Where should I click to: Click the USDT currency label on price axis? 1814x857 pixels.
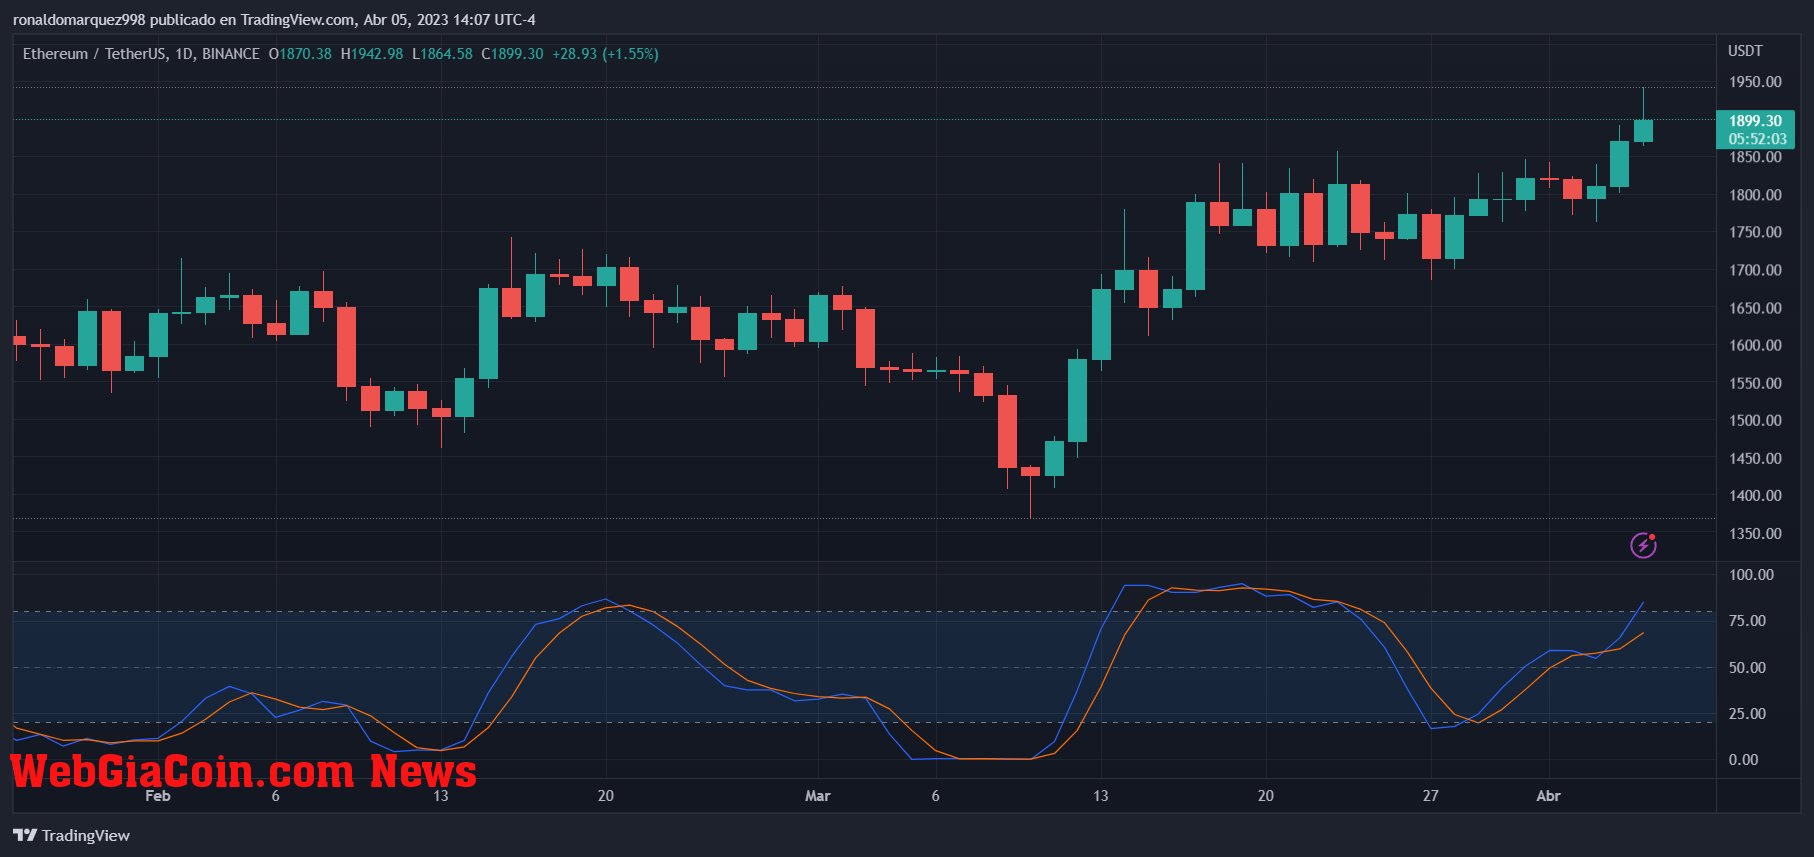pos(1745,51)
